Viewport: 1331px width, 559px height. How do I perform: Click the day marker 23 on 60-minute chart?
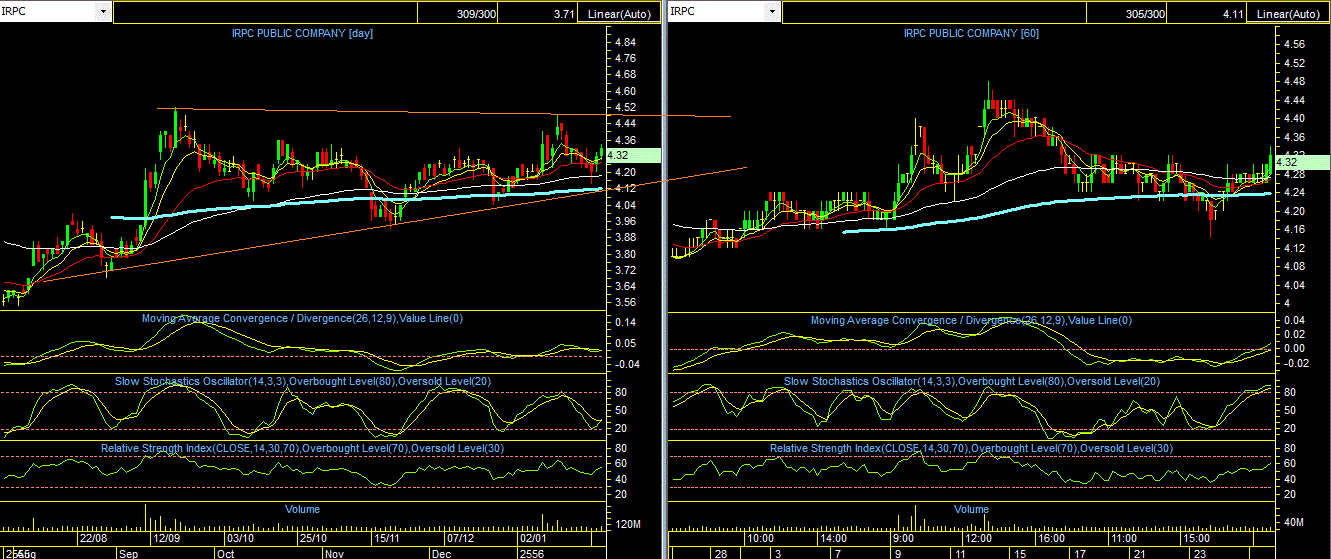(x=1199, y=552)
